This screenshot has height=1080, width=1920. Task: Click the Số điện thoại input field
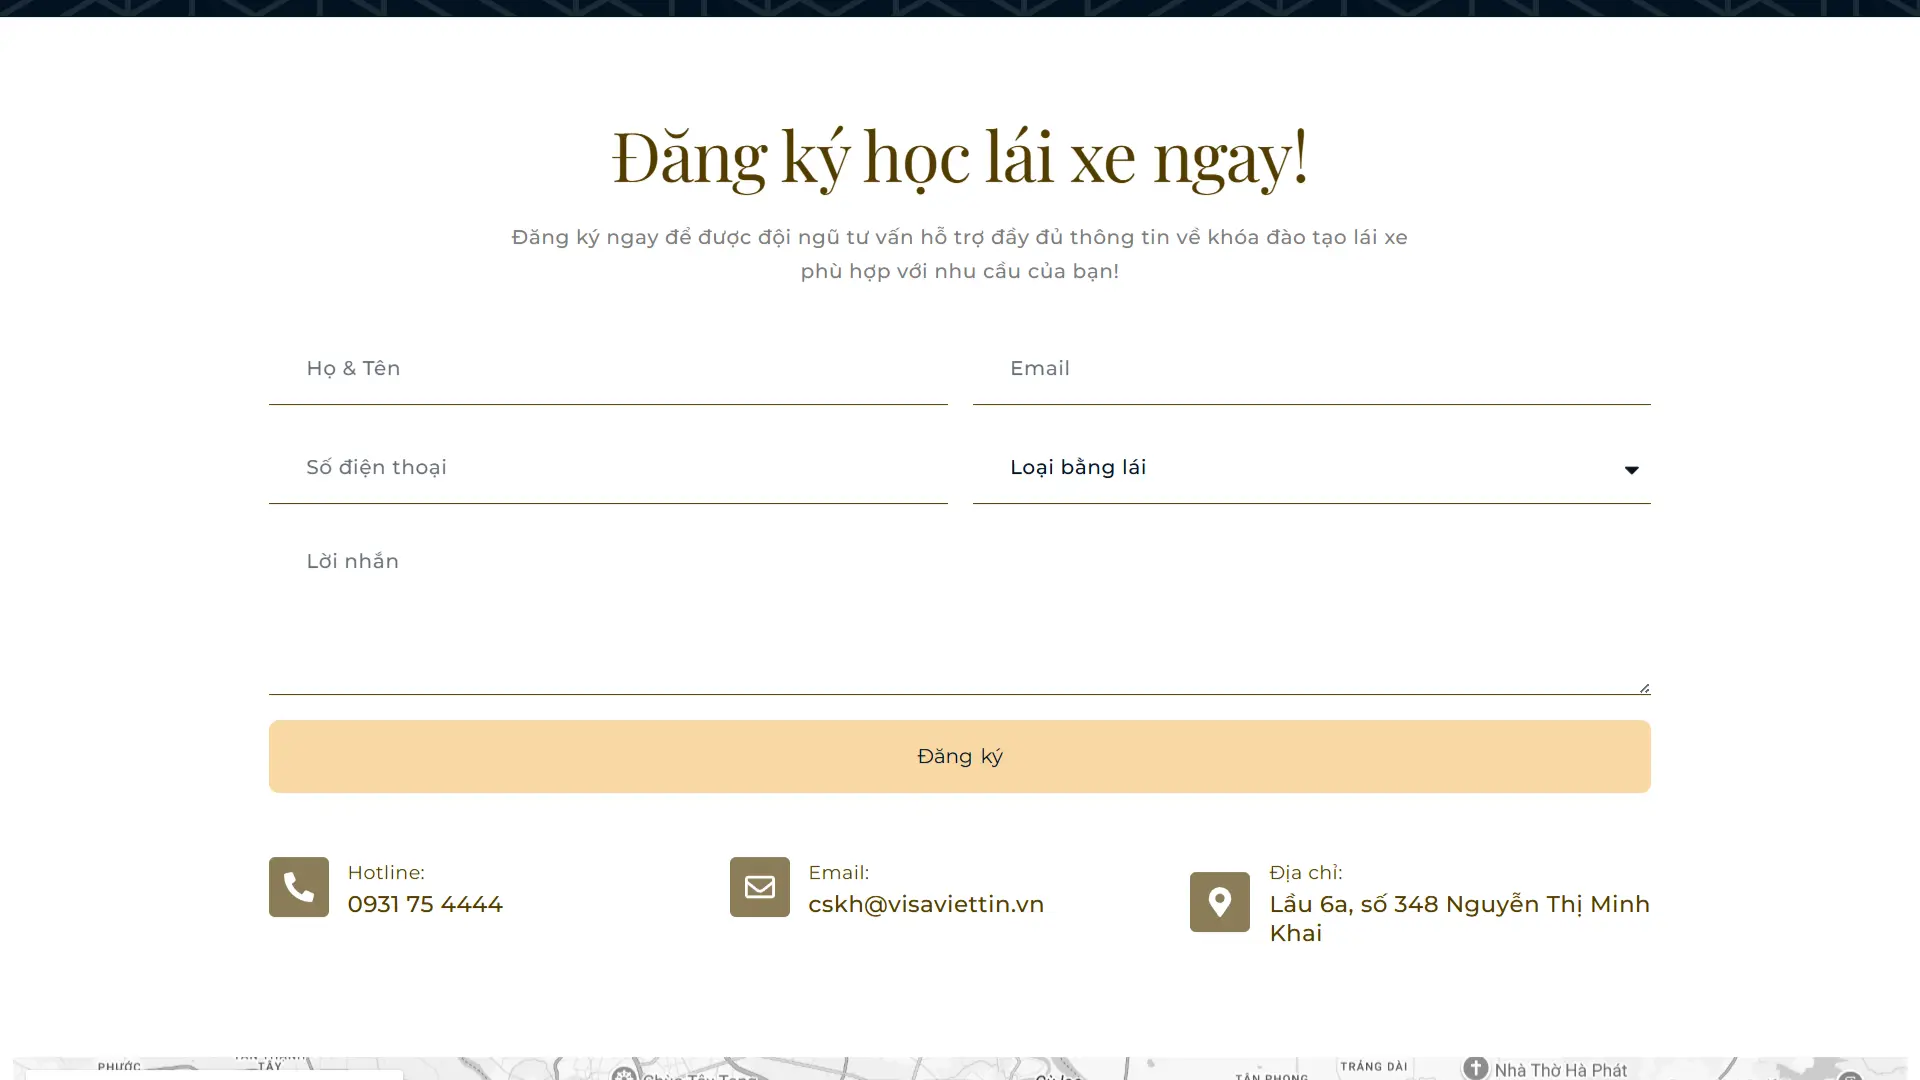[x=608, y=468]
